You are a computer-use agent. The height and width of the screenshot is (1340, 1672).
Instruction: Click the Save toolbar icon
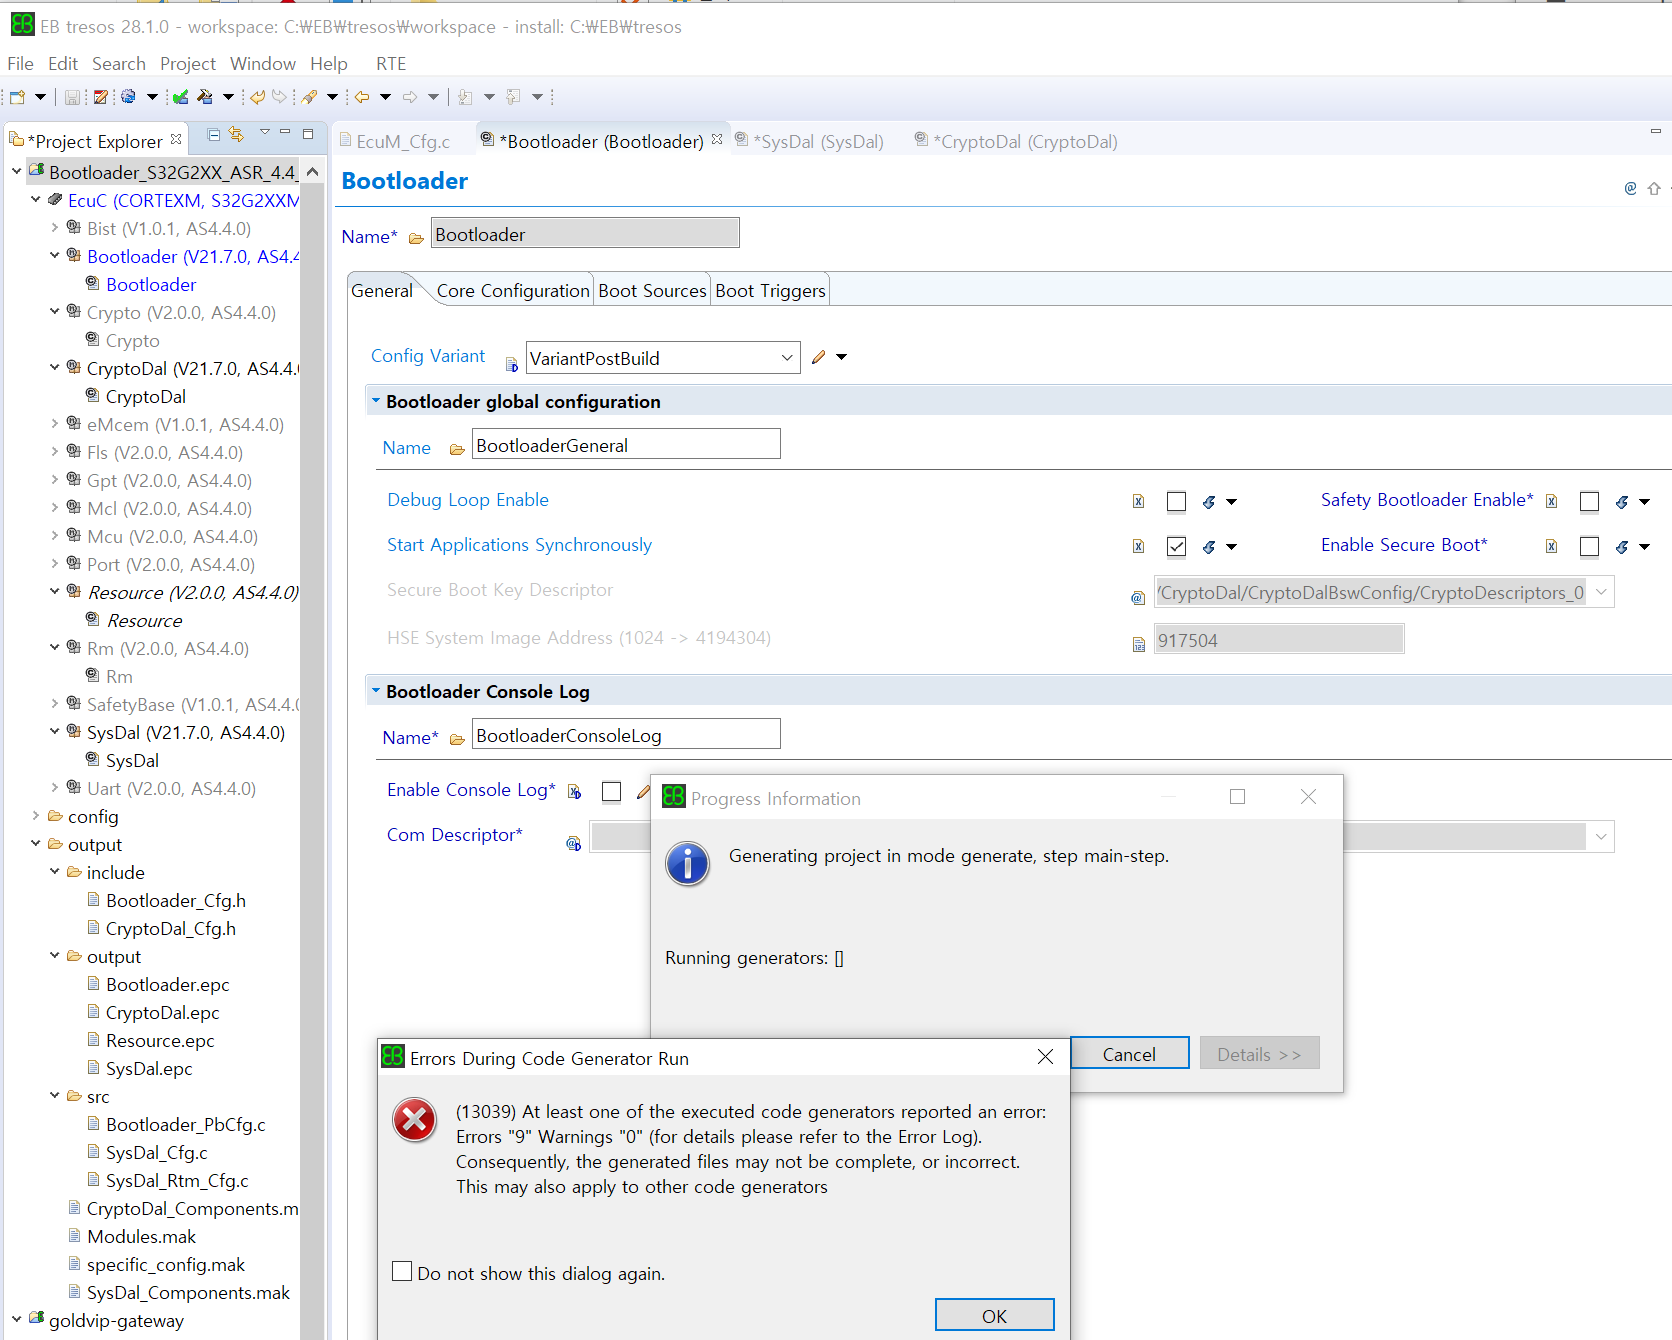pyautogui.click(x=71, y=97)
